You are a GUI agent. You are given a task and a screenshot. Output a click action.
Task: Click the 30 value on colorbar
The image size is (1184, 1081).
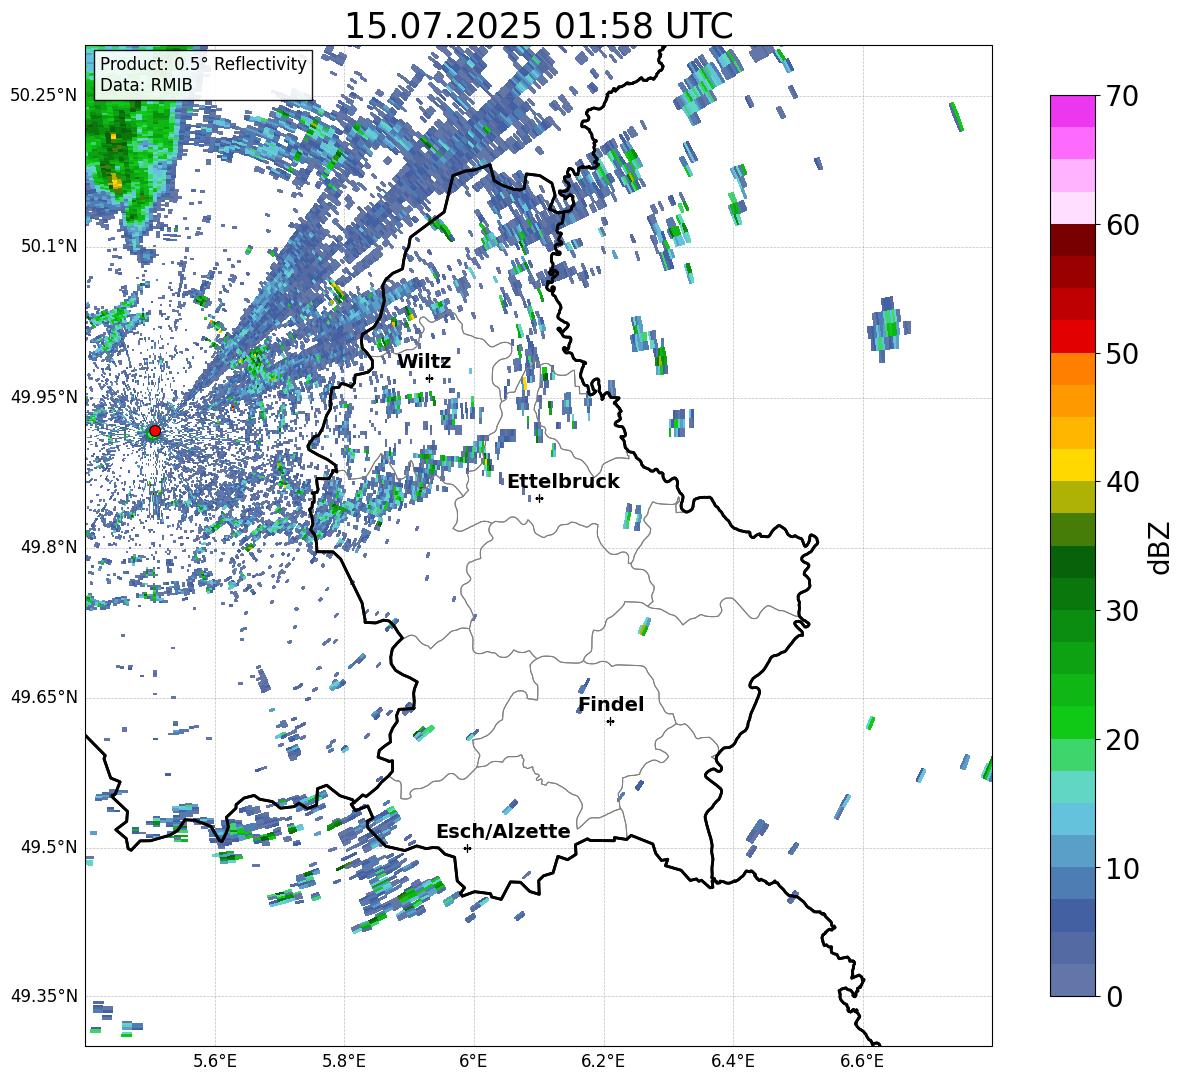1122,611
